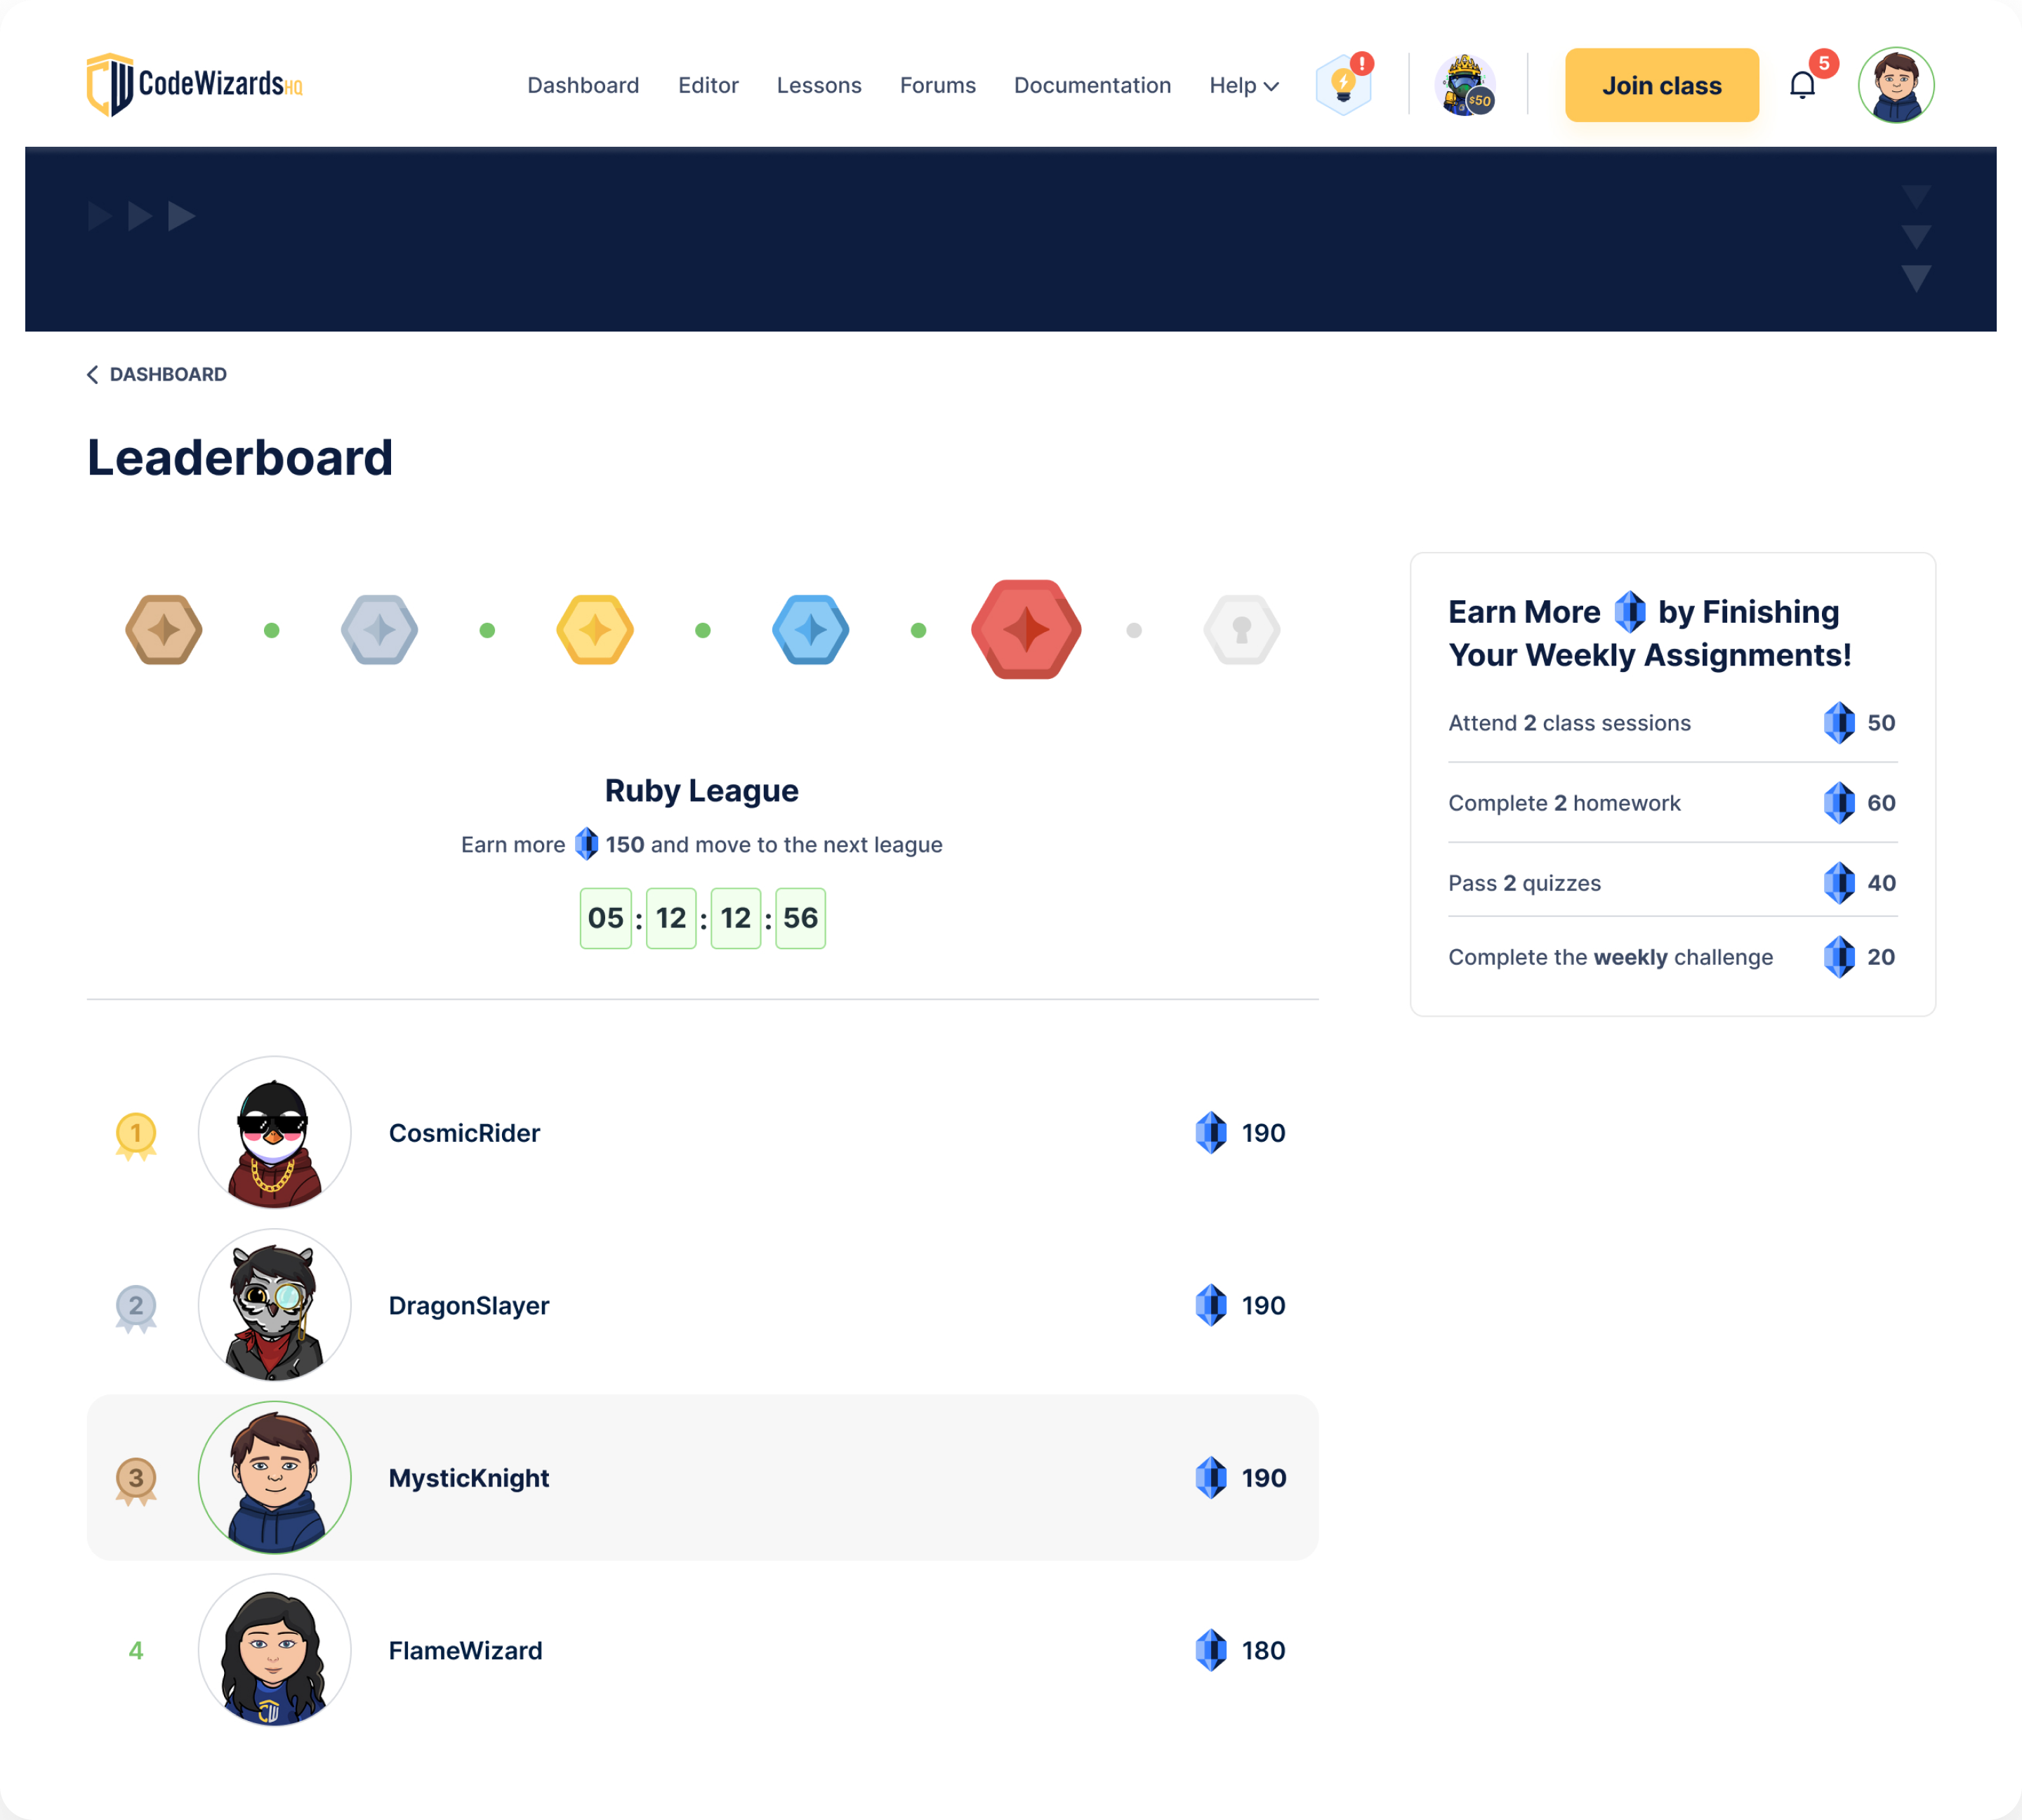Image resolution: width=2022 pixels, height=1820 pixels.
Task: Click gem icon for Pass quizzes
Action: click(x=1839, y=883)
